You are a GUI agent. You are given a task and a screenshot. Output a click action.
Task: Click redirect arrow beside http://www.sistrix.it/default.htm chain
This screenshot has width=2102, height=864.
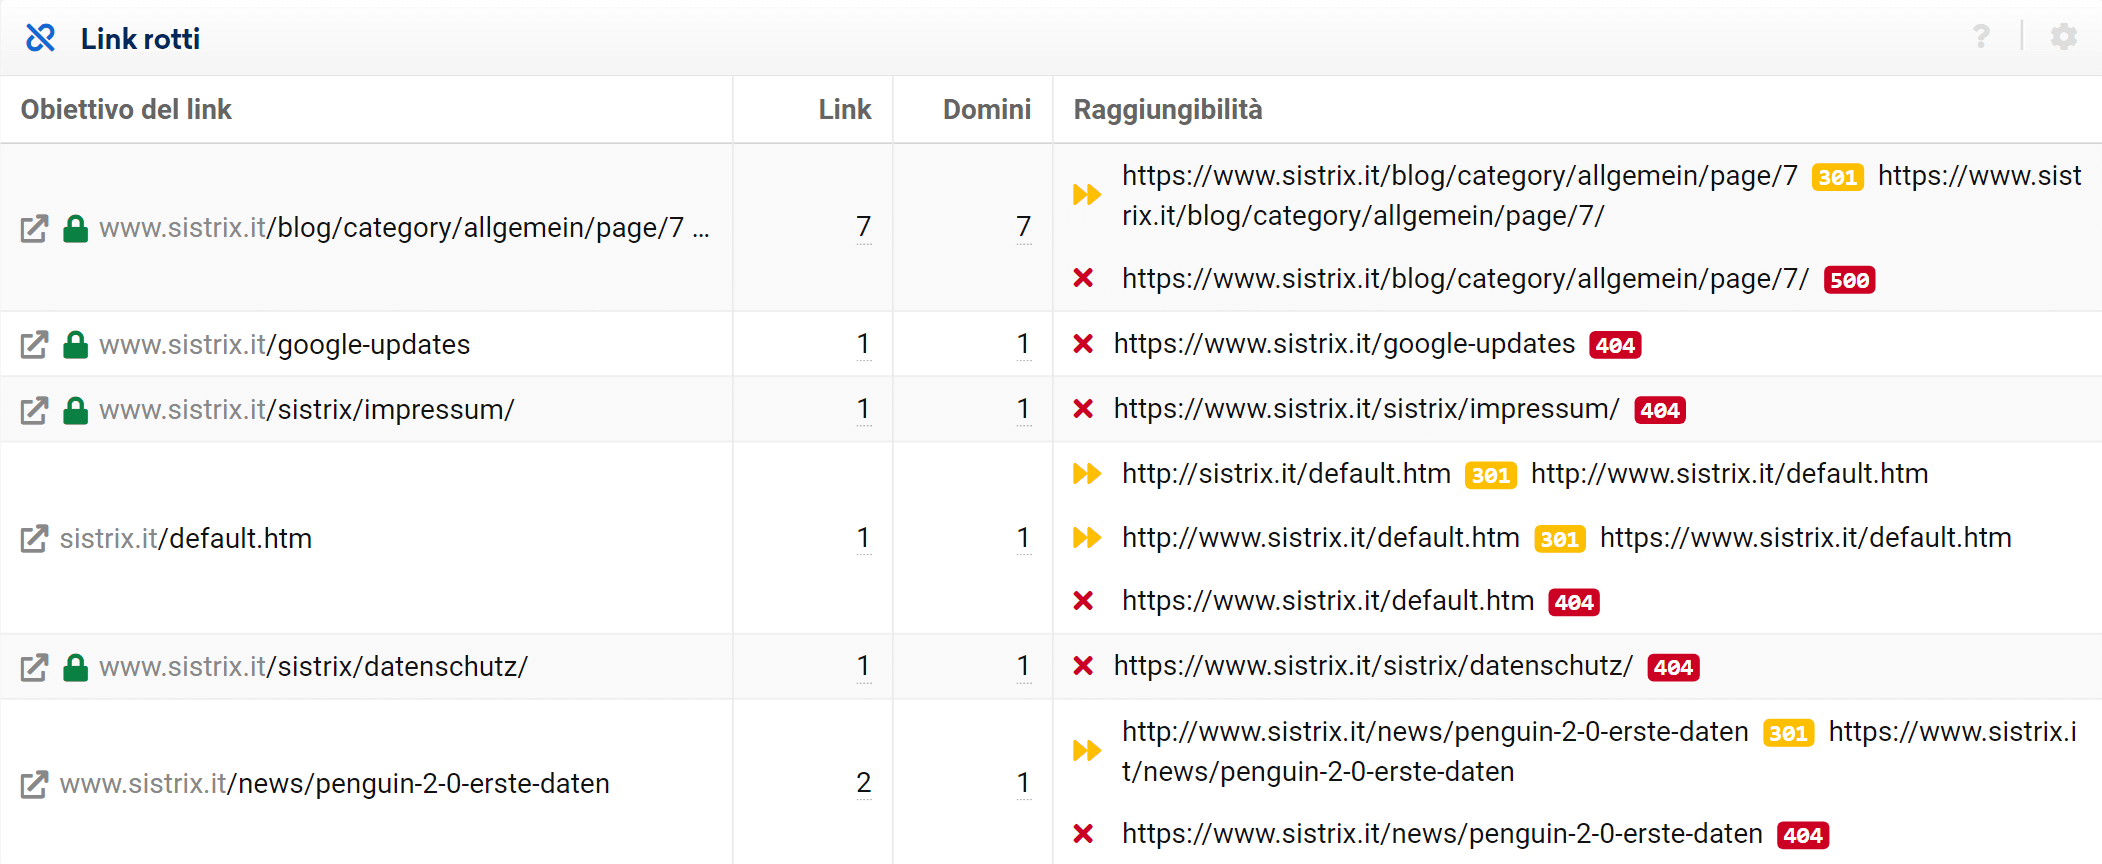(x=1087, y=537)
